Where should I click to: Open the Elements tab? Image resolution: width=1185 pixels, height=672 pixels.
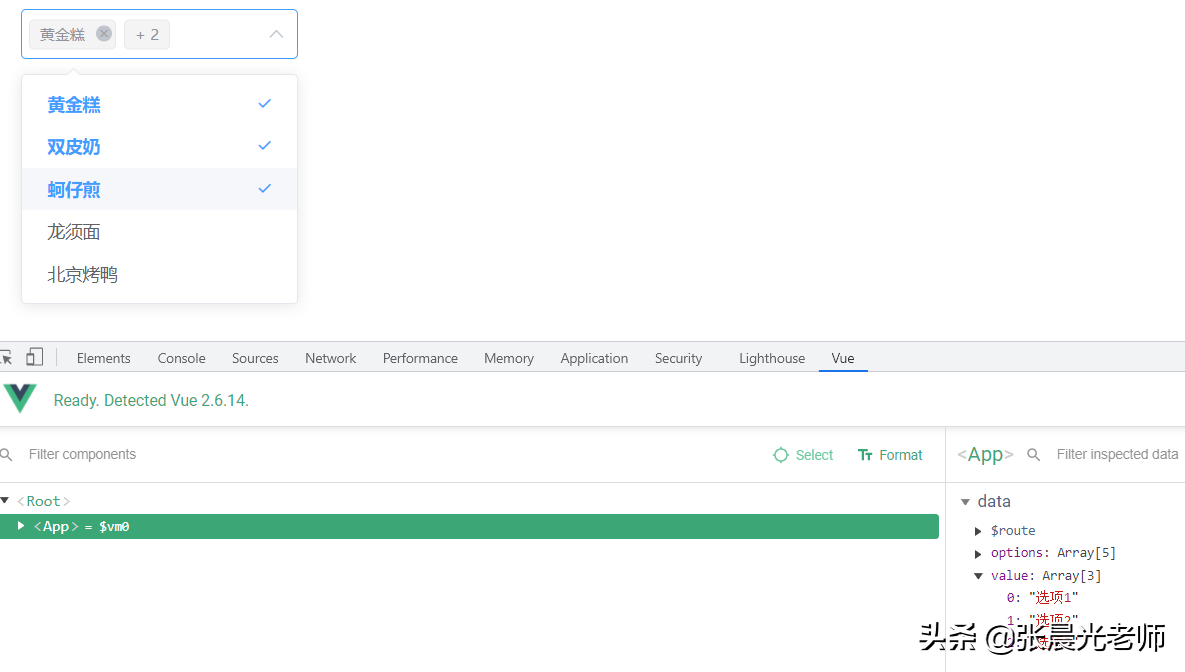(104, 358)
